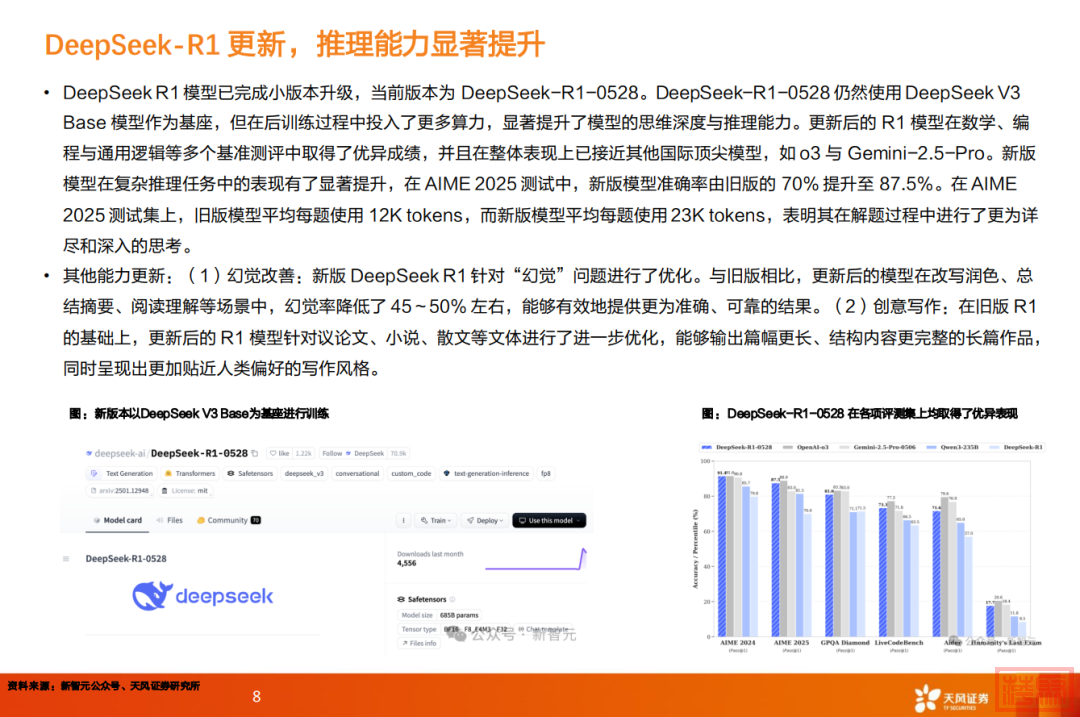The width and height of the screenshot is (1080, 717).
Task: Click the 4,556 downloads value
Action: click(x=406, y=563)
